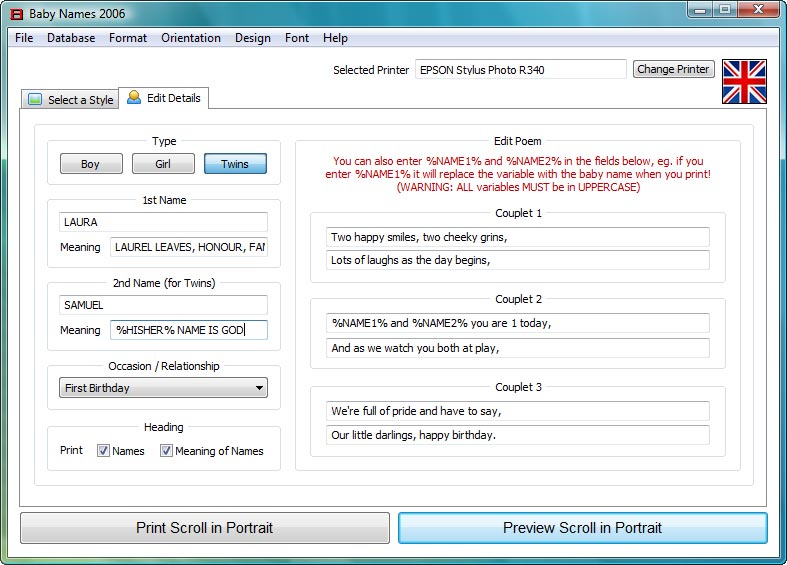
Task: Switch to the Edit Details tab
Action: [x=164, y=98]
